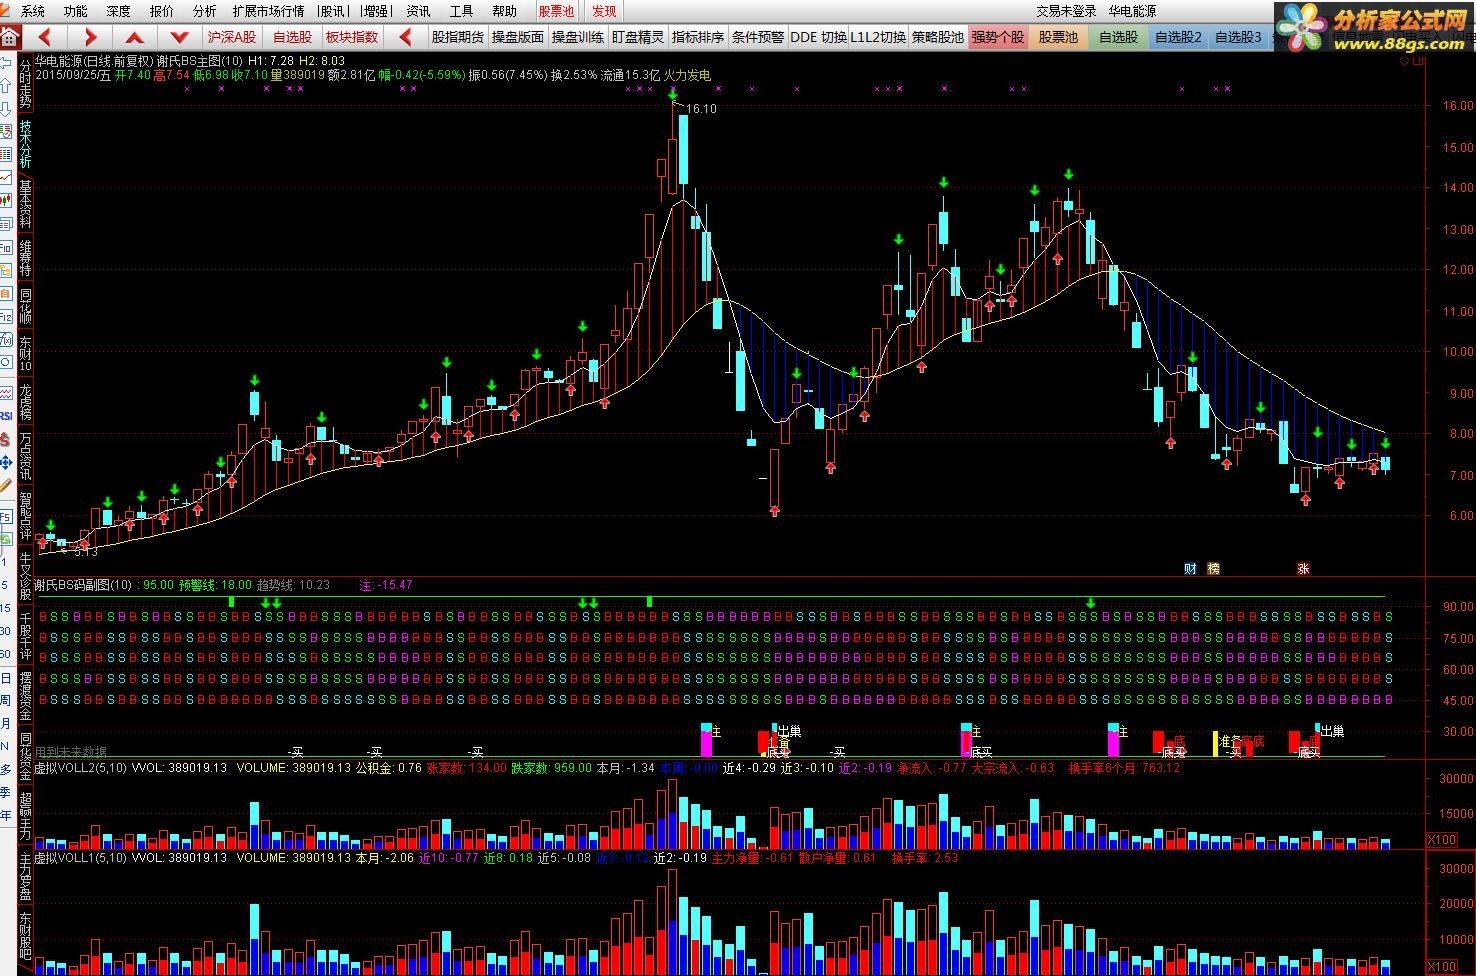Click the first red left arrow in toolbar
The image size is (1476, 976).
(x=44, y=38)
